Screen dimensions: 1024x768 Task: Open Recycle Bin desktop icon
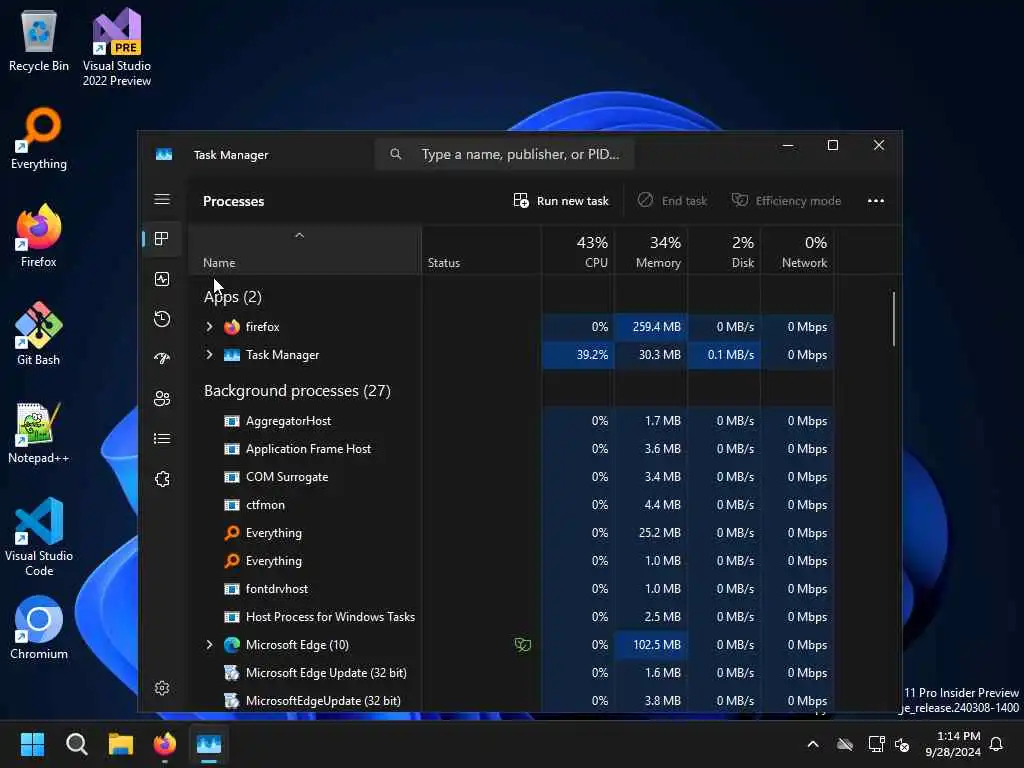tap(39, 40)
